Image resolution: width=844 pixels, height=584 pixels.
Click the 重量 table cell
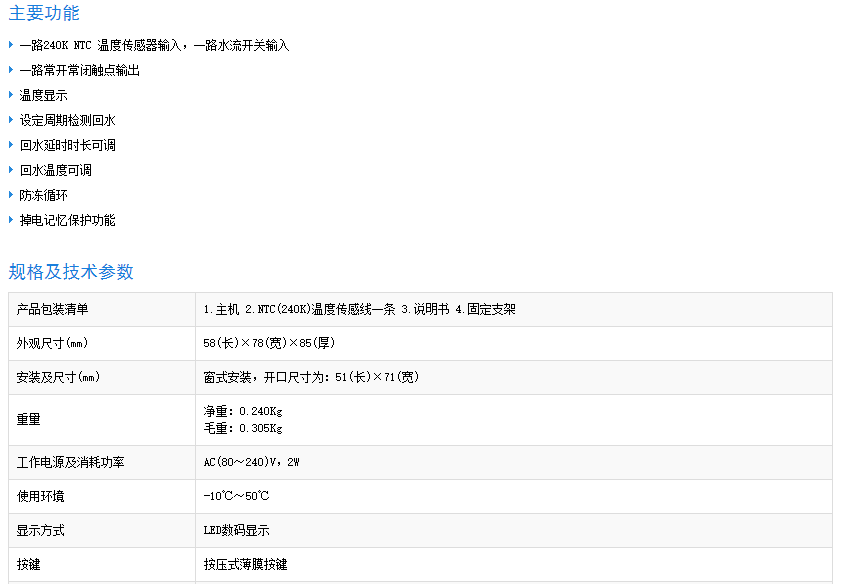tap(102, 420)
